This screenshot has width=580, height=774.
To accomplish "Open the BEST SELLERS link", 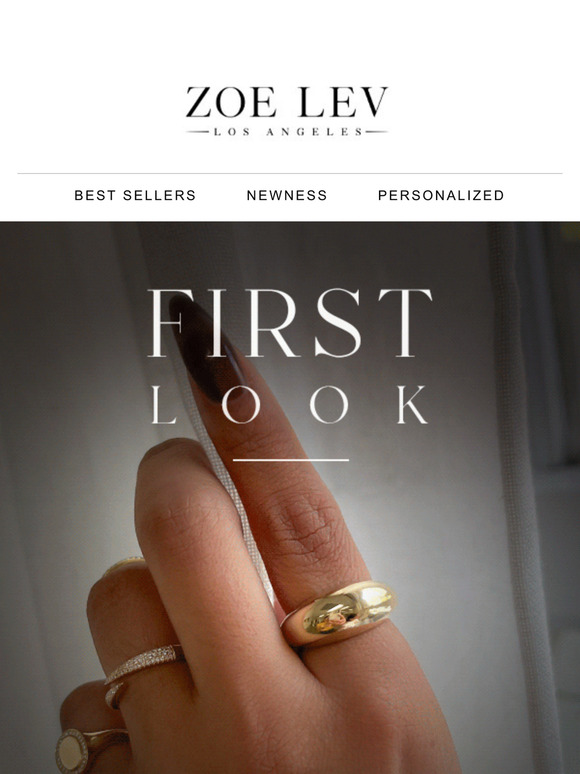I will pyautogui.click(x=135, y=195).
